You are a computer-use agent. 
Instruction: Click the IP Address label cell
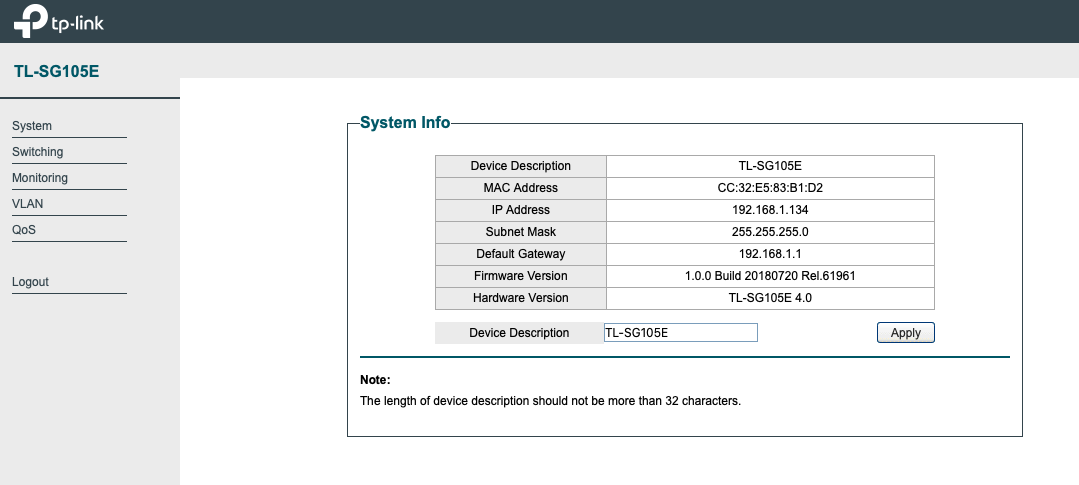521,210
